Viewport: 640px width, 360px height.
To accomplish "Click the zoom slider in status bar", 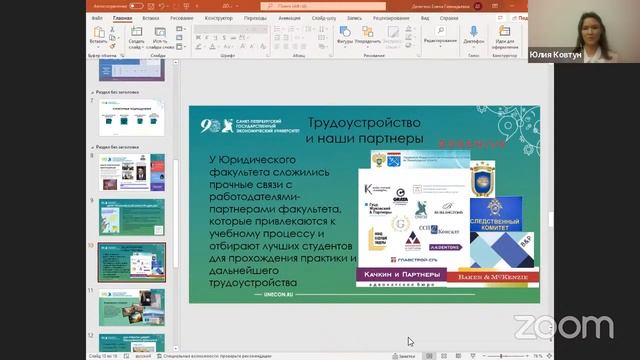I will coord(505,356).
